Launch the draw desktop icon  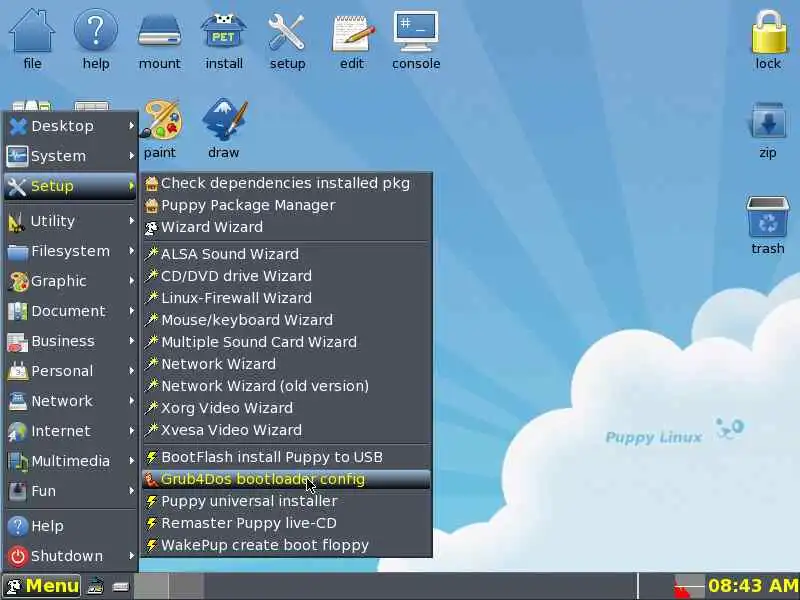tap(224, 128)
